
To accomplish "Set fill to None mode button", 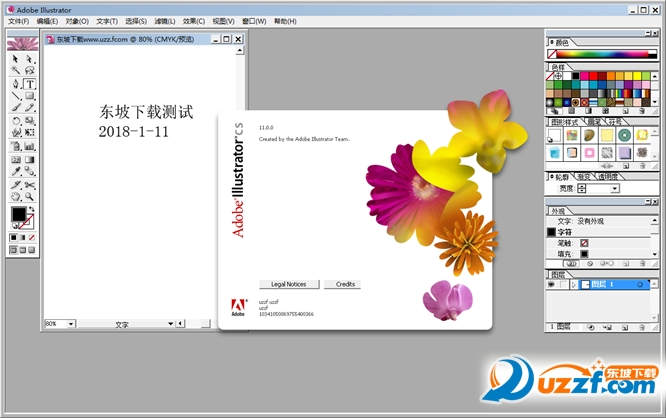I will pos(31,237).
